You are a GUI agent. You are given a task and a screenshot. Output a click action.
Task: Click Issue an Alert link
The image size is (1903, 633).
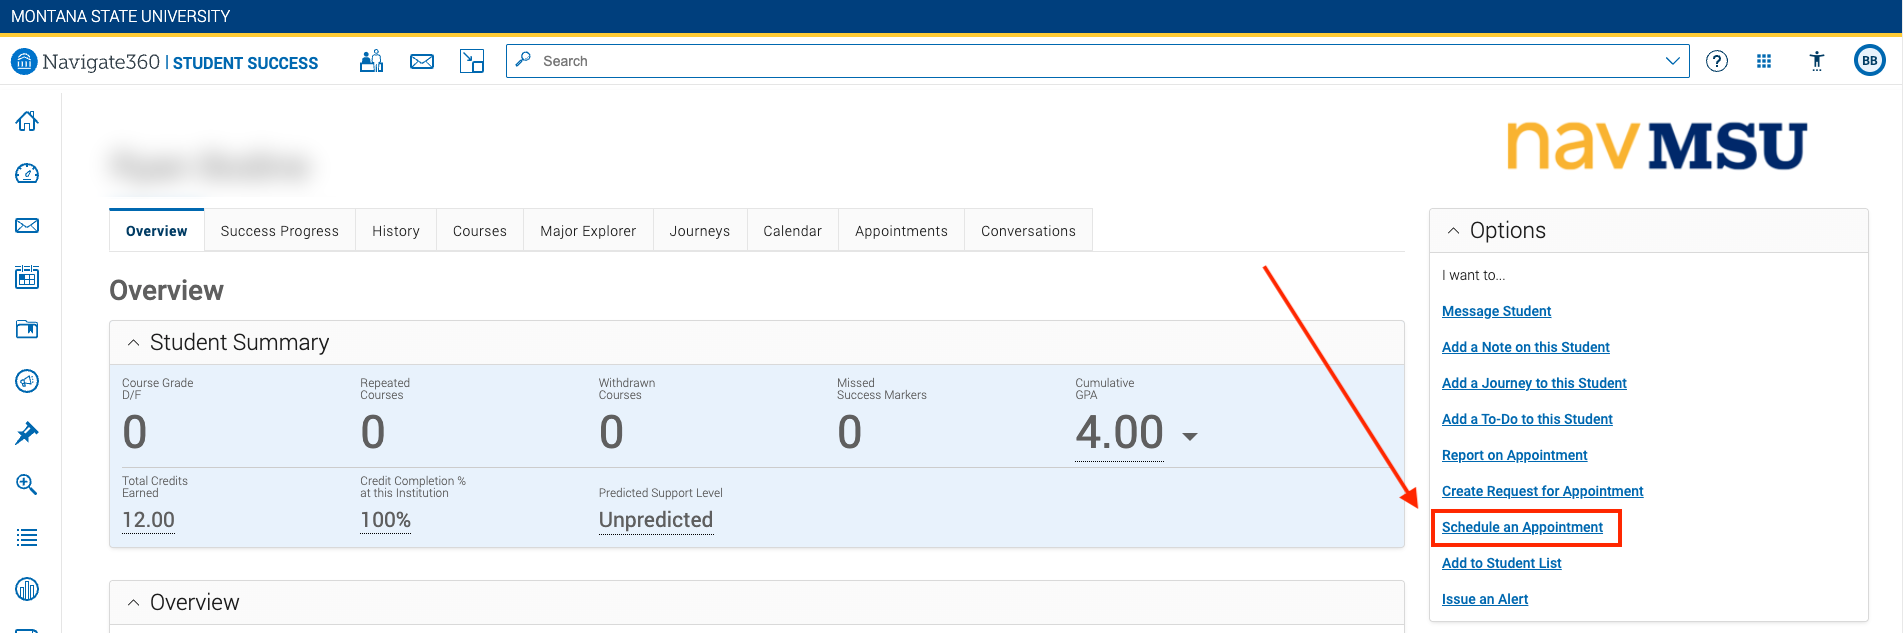coord(1485,599)
